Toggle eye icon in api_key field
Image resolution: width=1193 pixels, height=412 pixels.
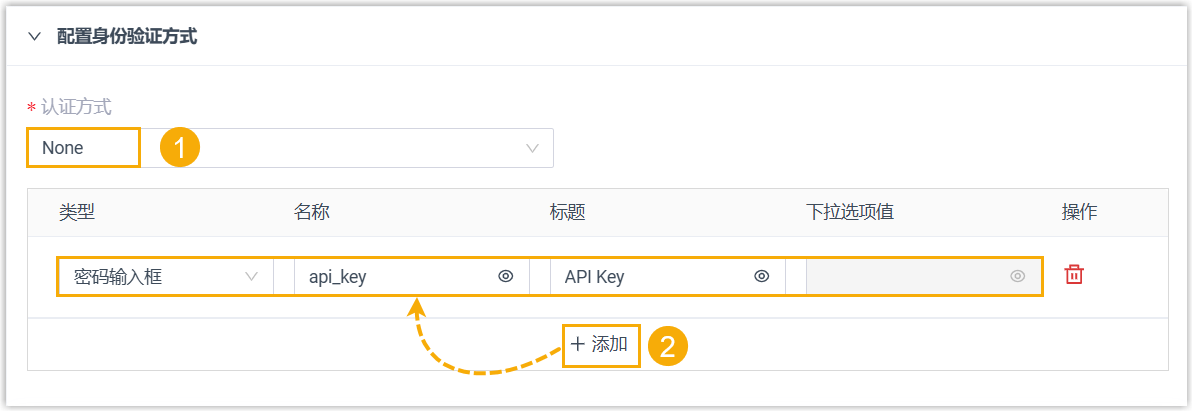(x=506, y=277)
